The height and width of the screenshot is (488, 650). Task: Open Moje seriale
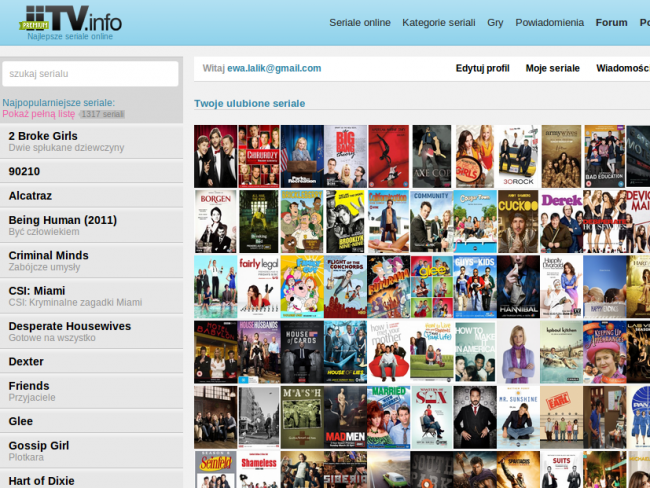[x=553, y=68]
